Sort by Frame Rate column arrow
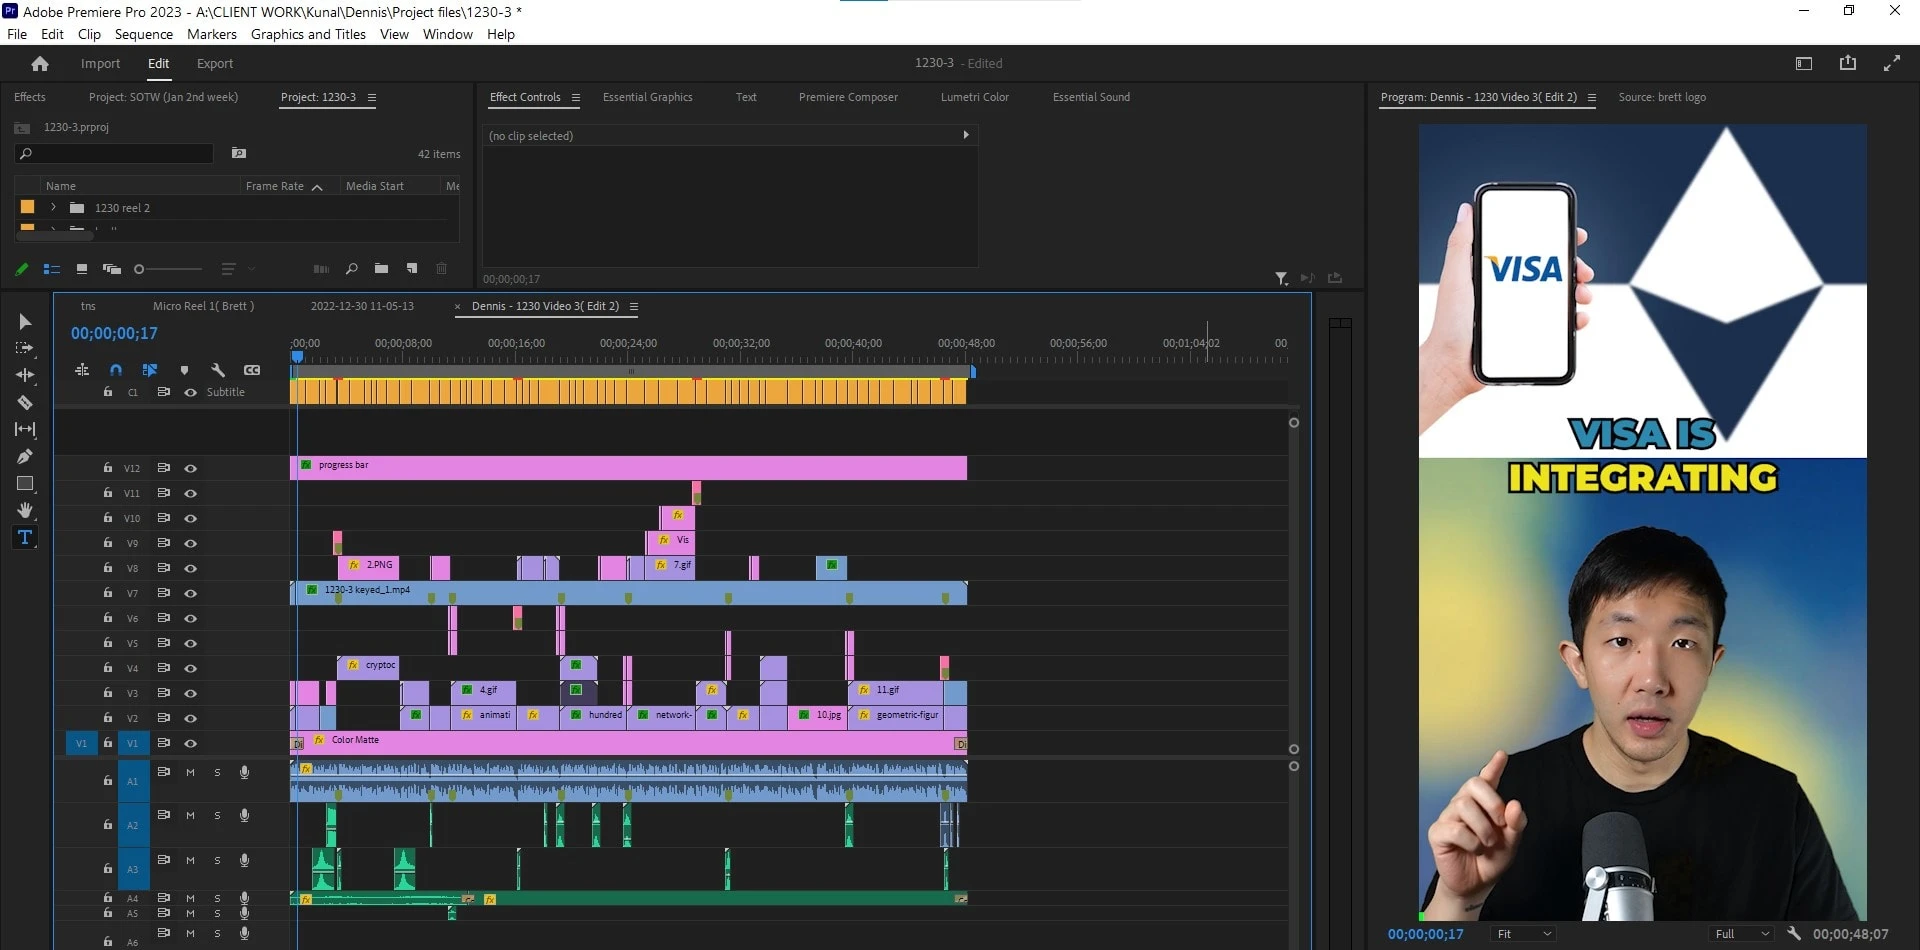This screenshot has width=1920, height=950. tap(317, 187)
